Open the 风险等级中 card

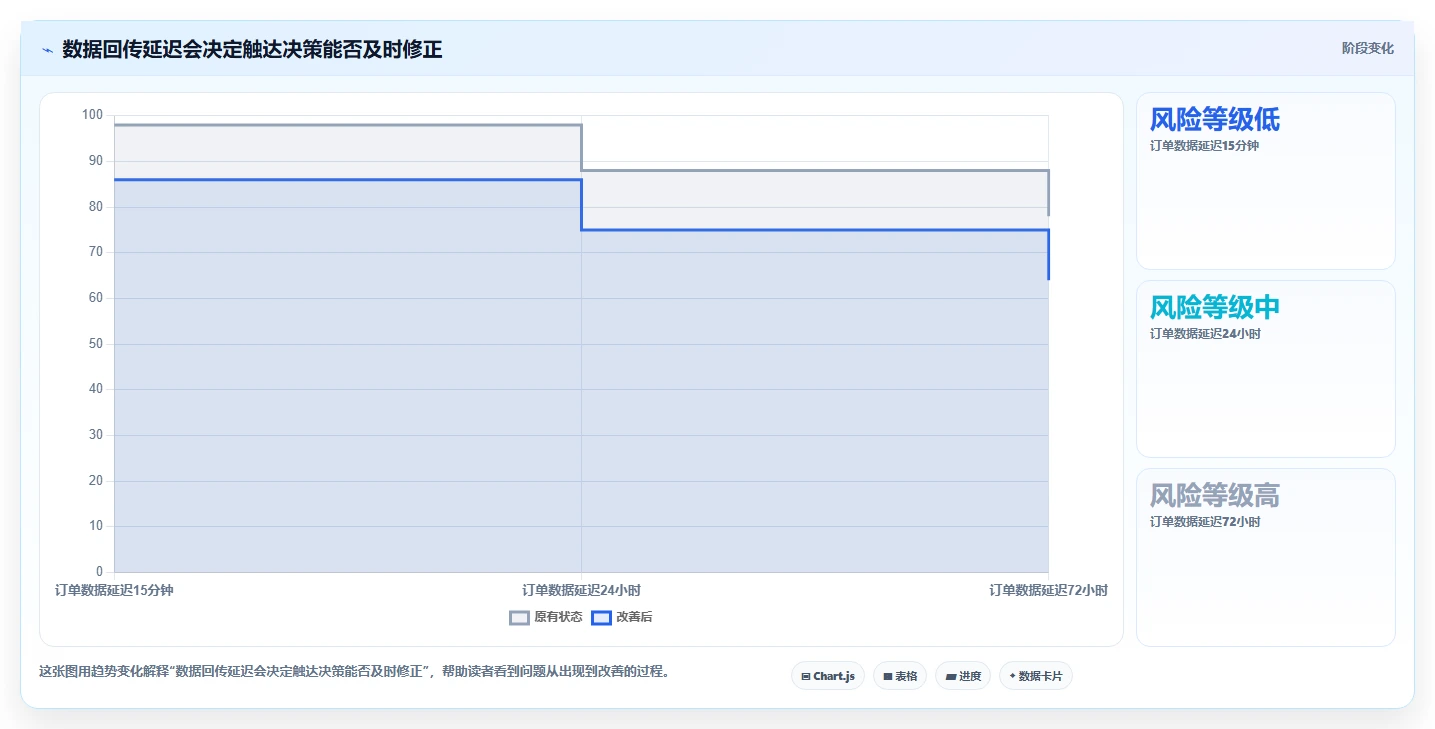click(1266, 369)
